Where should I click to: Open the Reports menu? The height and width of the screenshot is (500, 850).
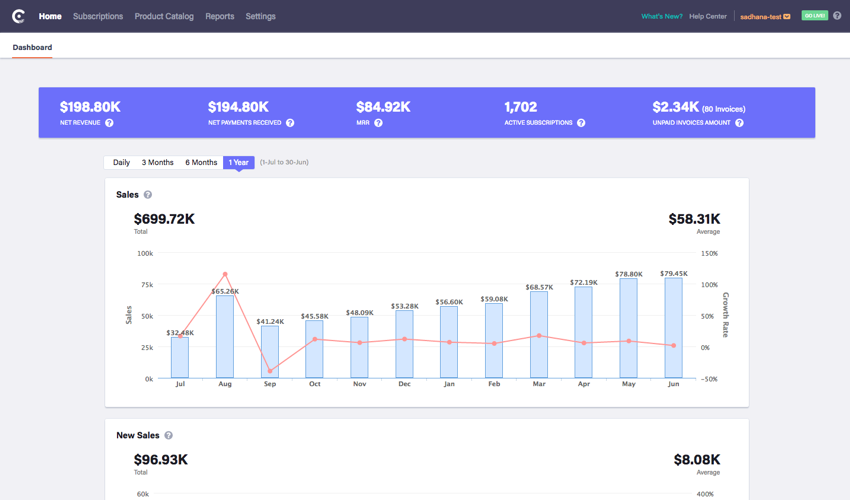click(x=220, y=16)
